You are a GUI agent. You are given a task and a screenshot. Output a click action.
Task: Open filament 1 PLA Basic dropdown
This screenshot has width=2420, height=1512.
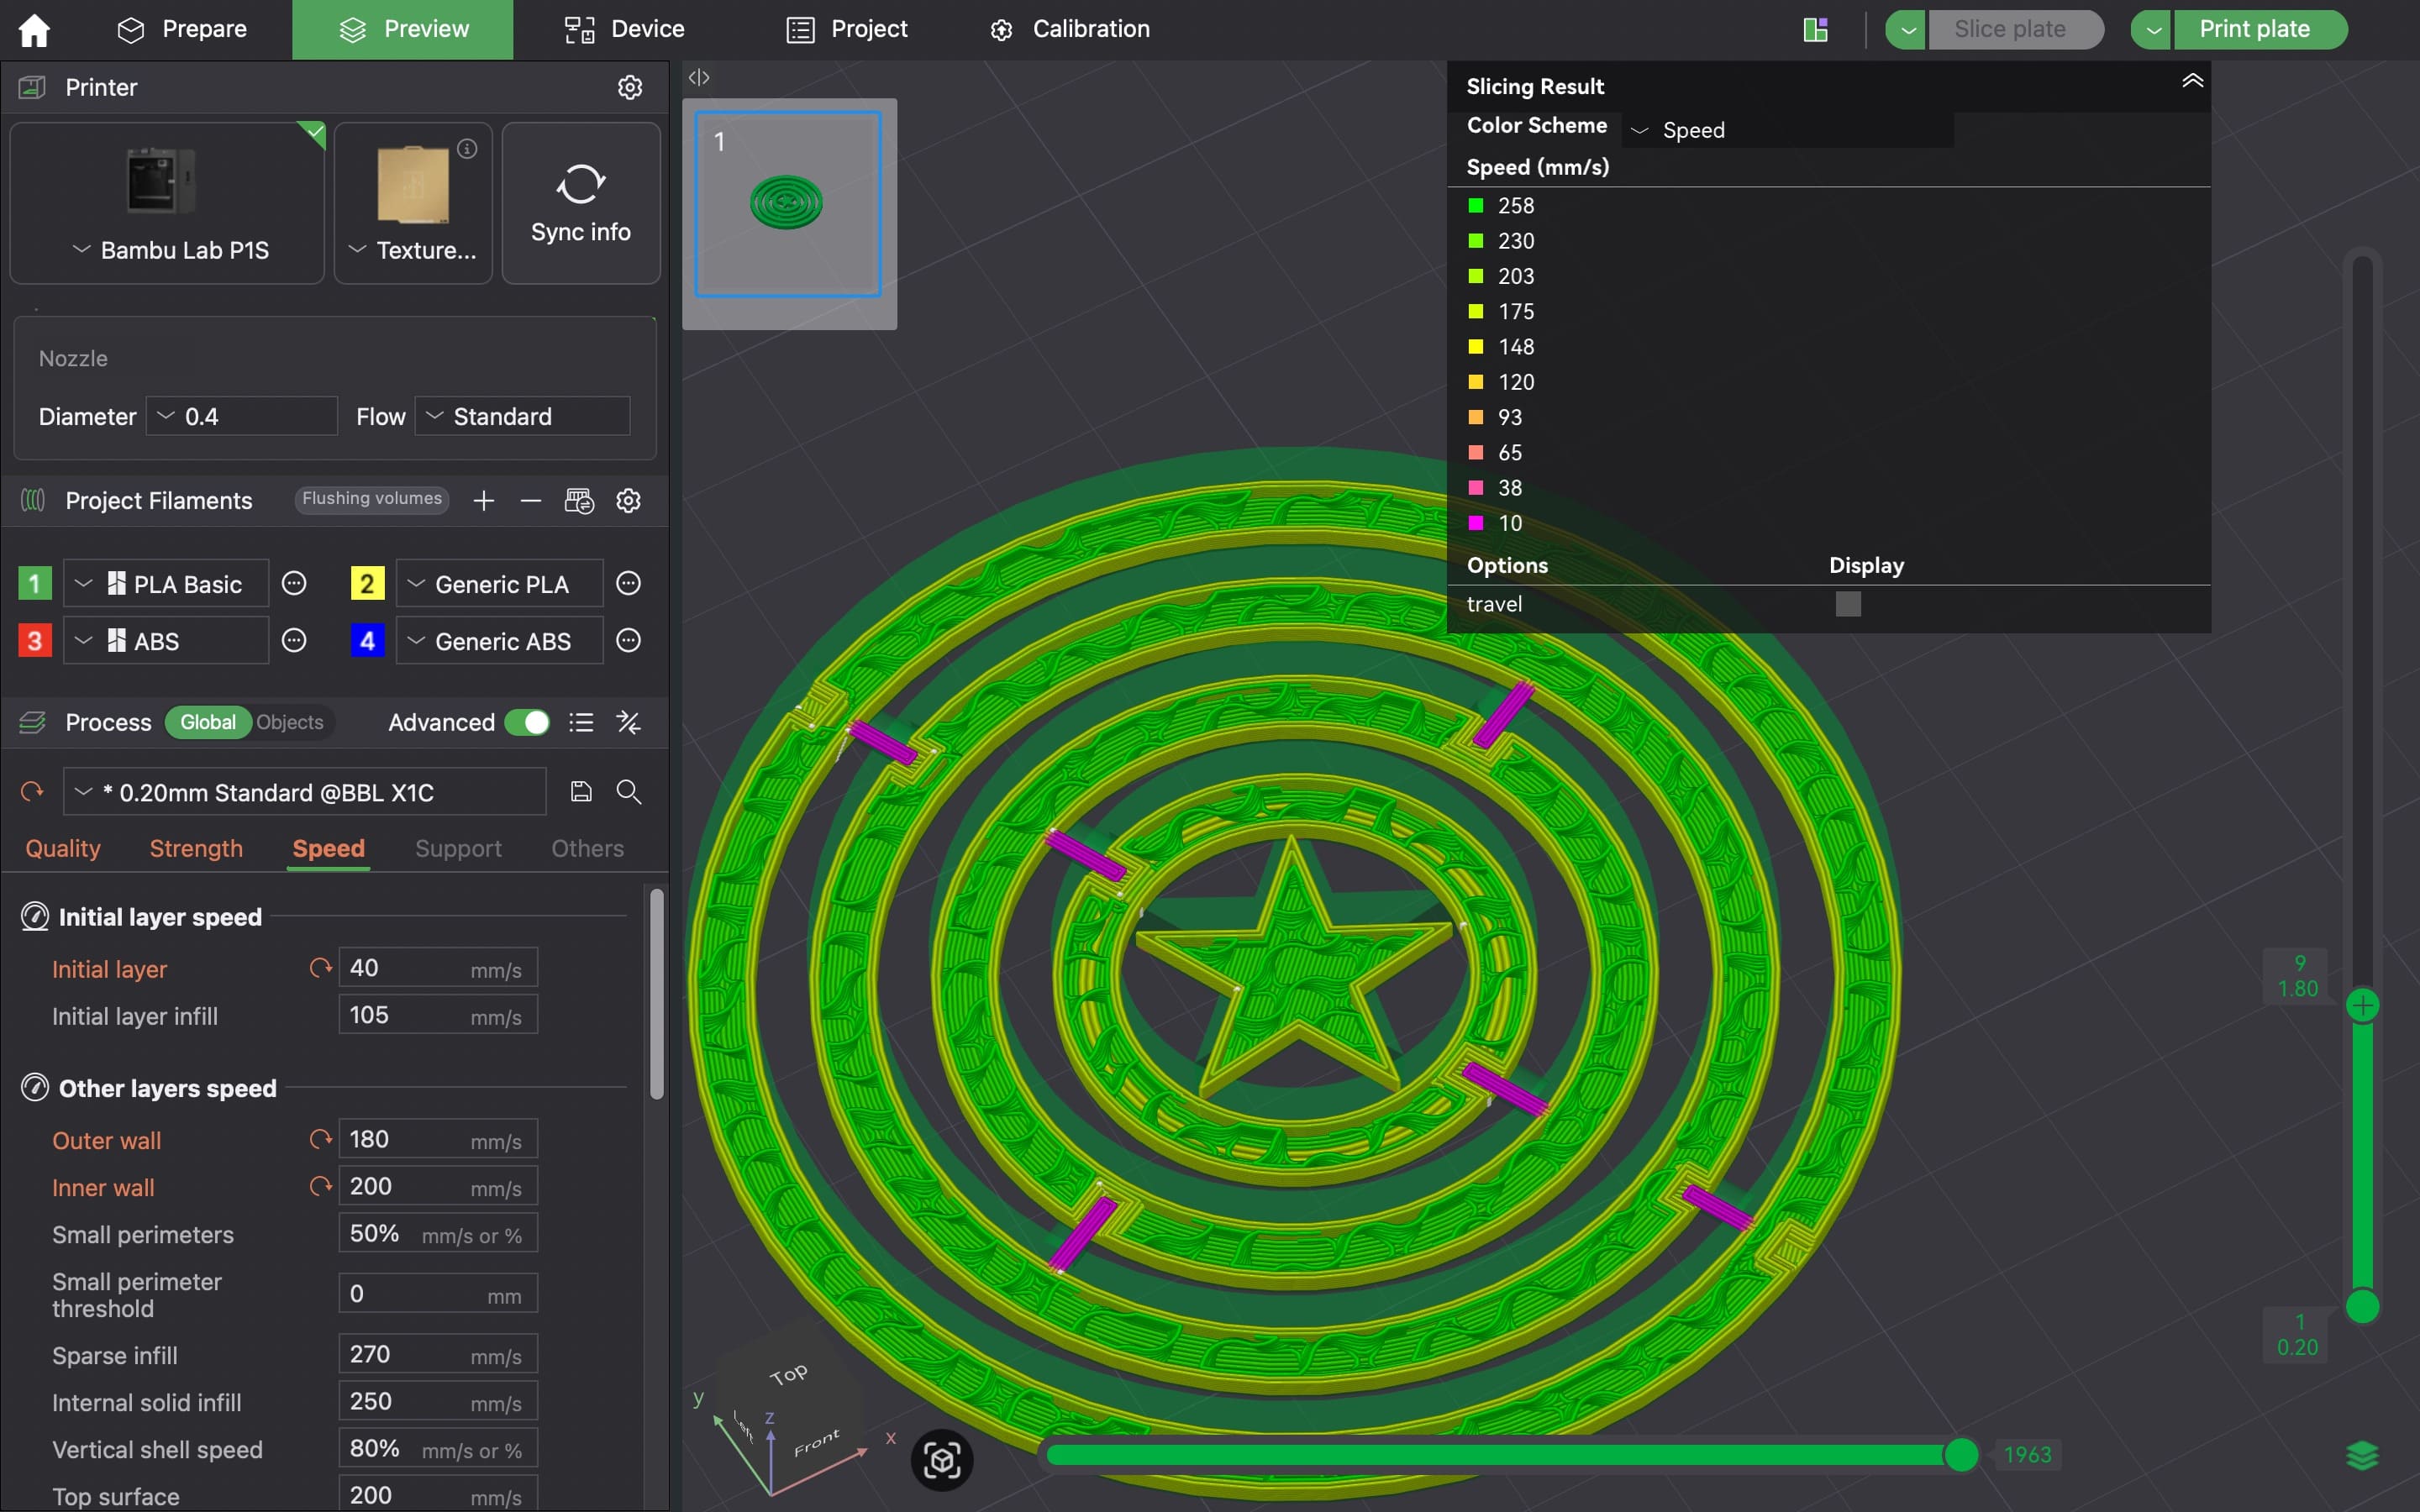166,584
